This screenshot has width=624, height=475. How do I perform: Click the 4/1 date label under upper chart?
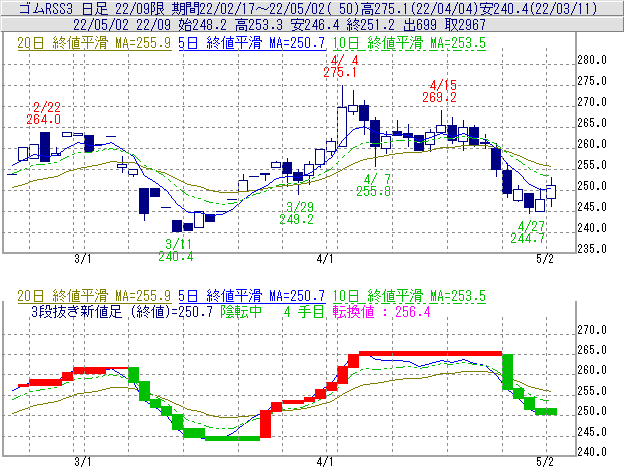click(x=325, y=259)
